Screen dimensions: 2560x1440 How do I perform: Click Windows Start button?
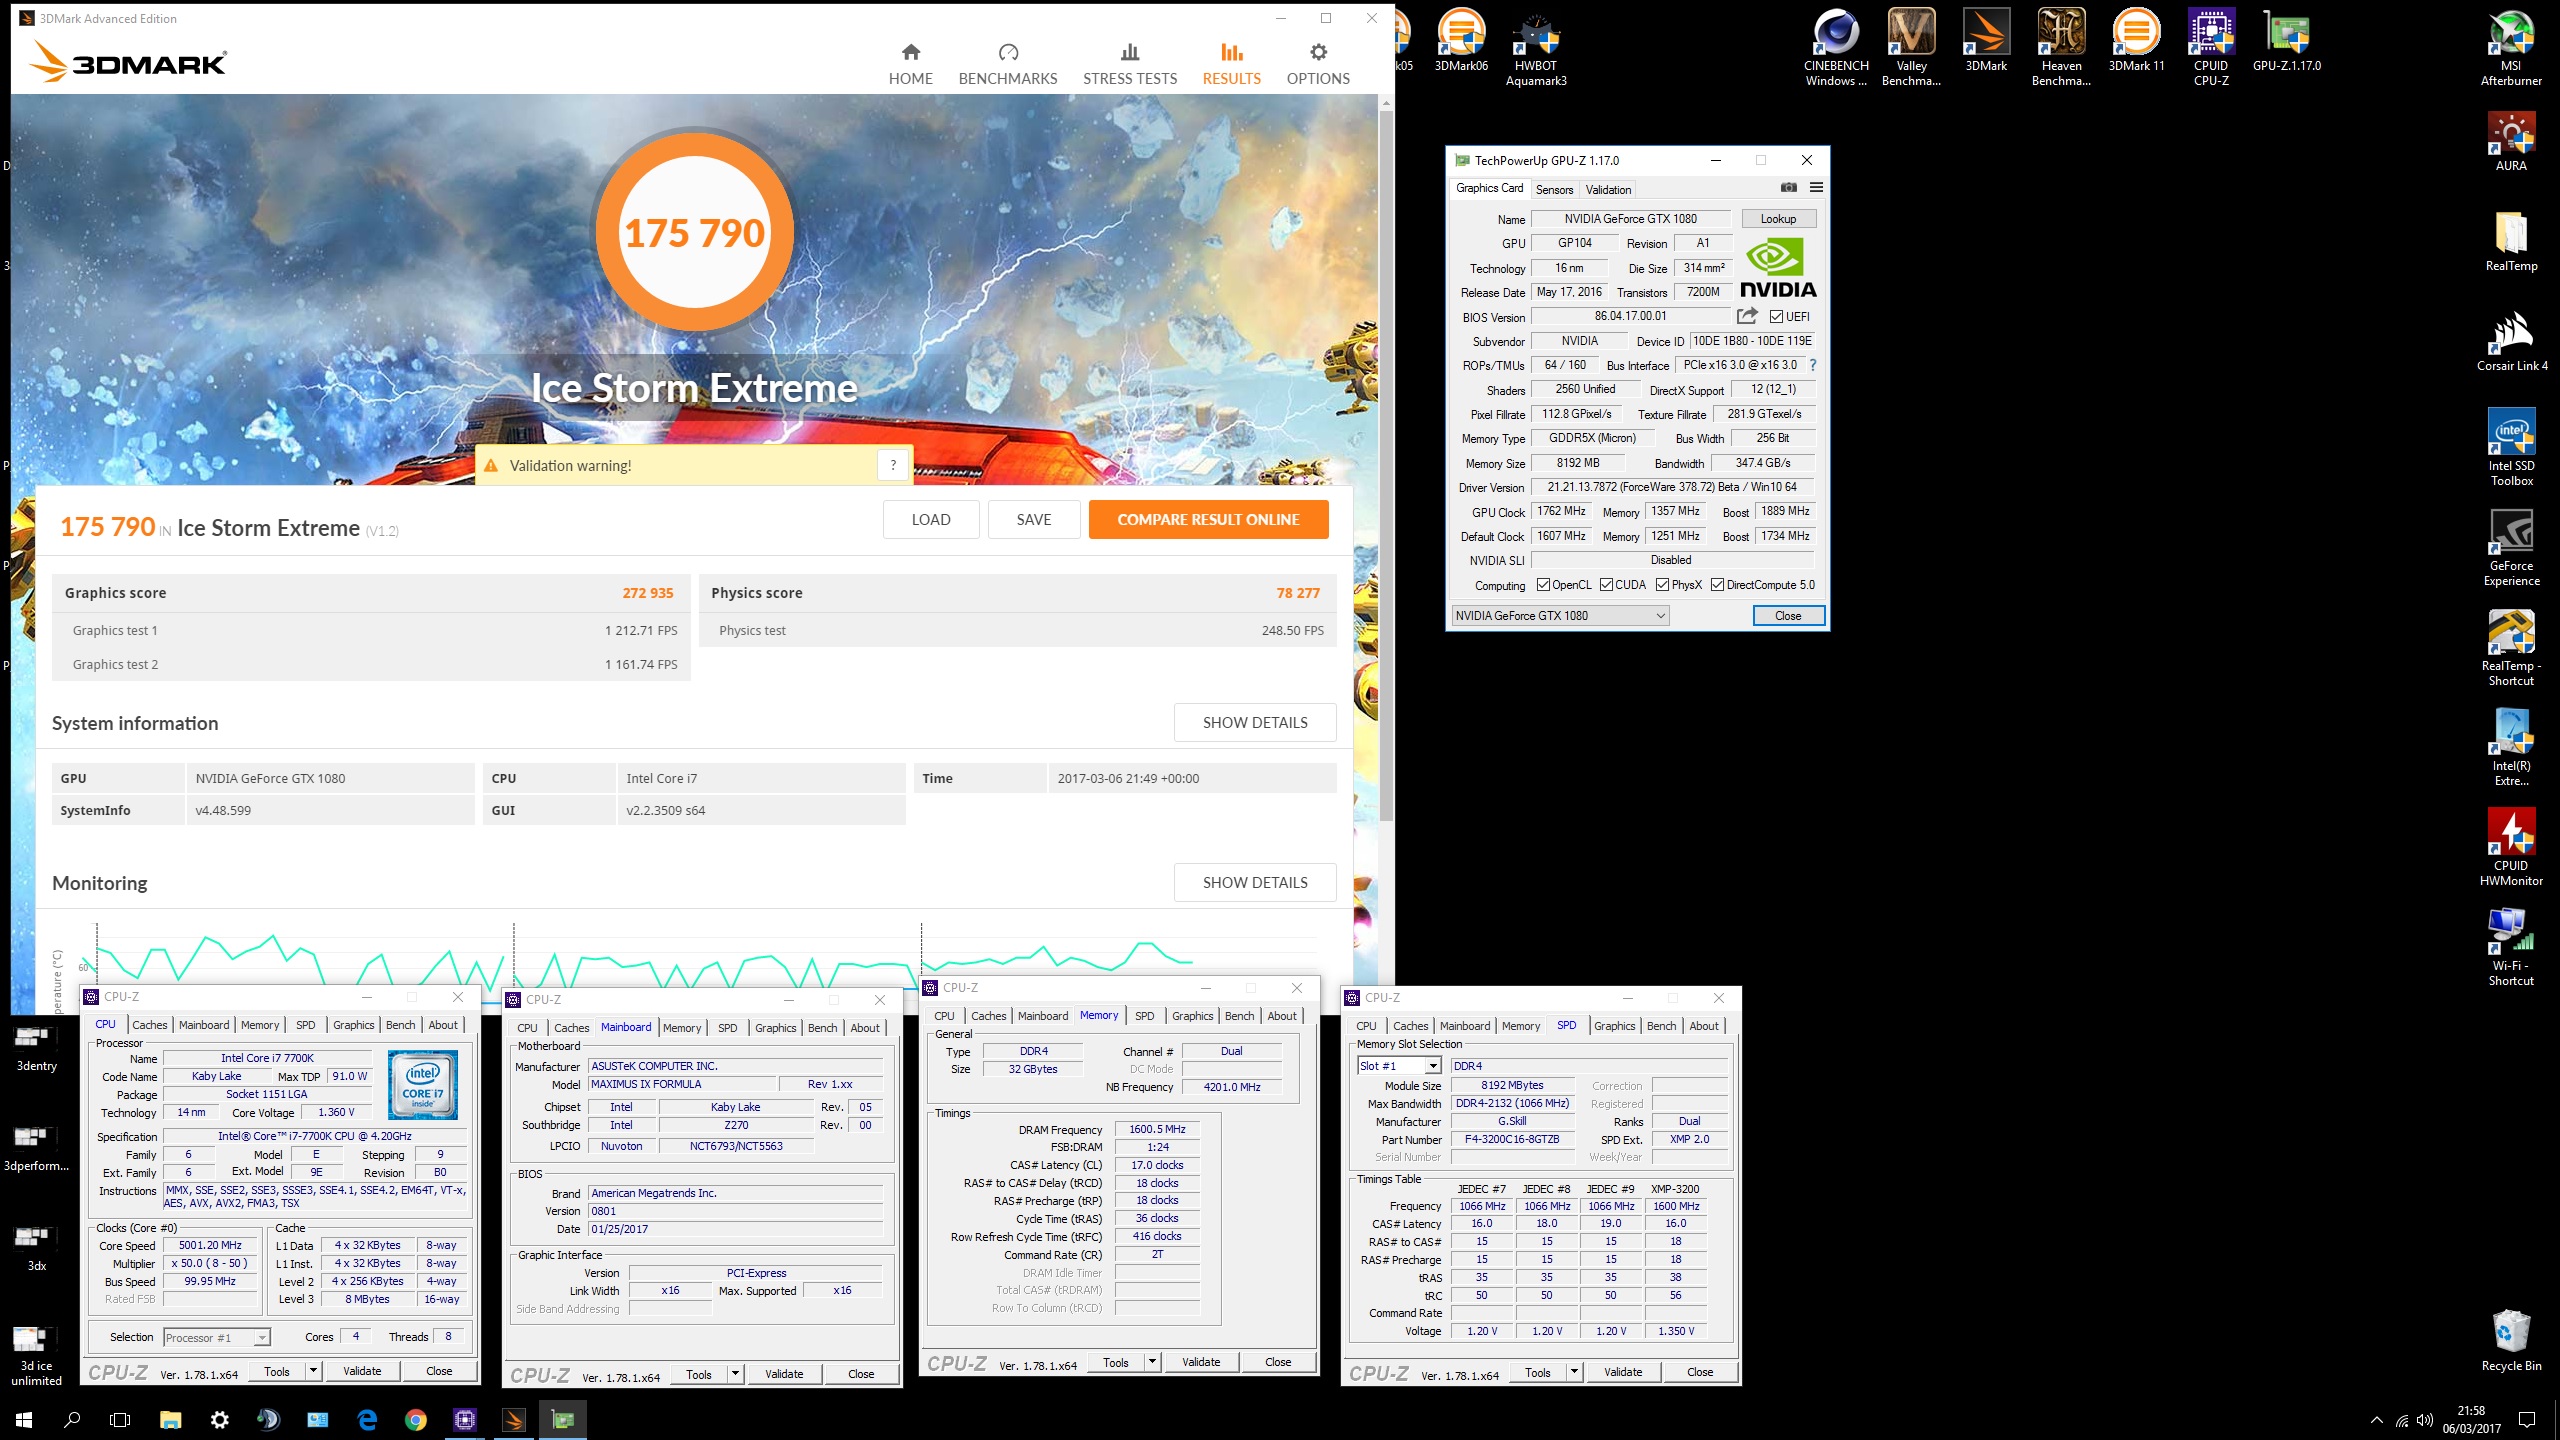pyautogui.click(x=24, y=1419)
